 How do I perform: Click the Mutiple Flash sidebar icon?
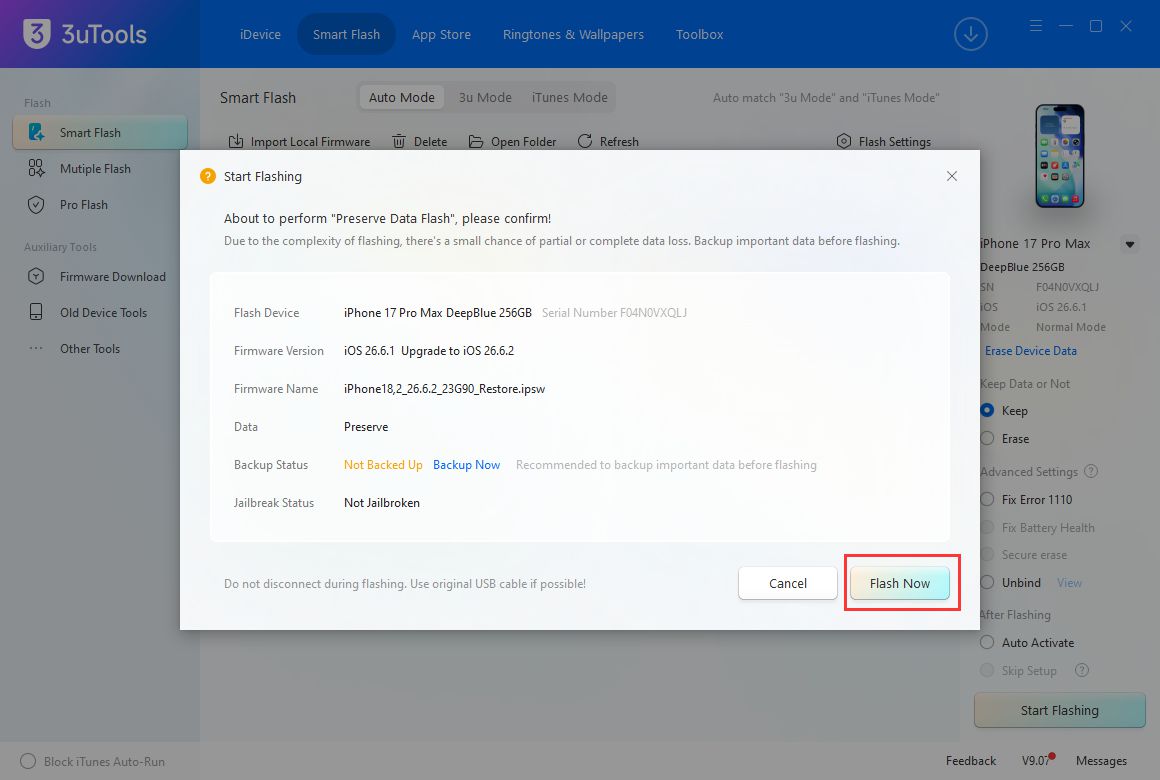tap(36, 169)
